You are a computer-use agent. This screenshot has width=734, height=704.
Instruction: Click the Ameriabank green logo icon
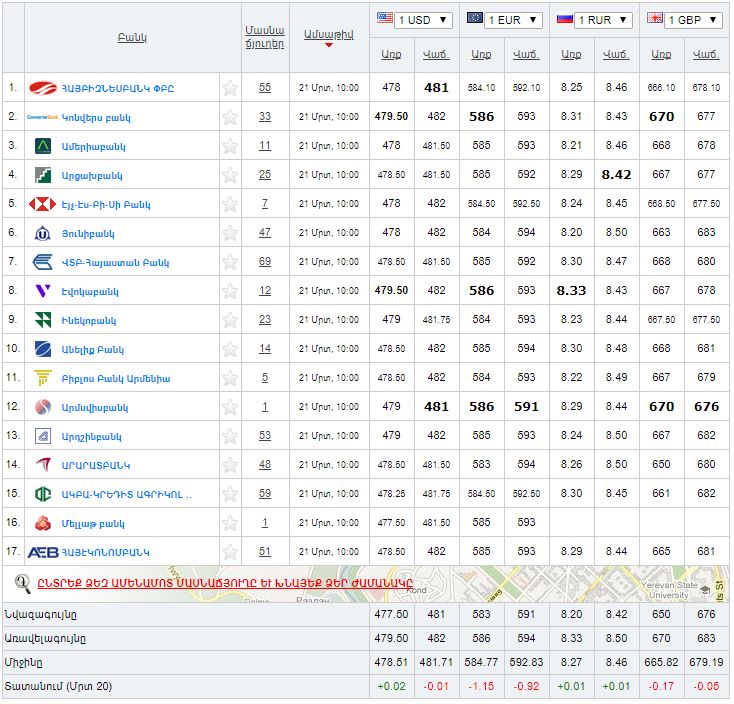43,146
